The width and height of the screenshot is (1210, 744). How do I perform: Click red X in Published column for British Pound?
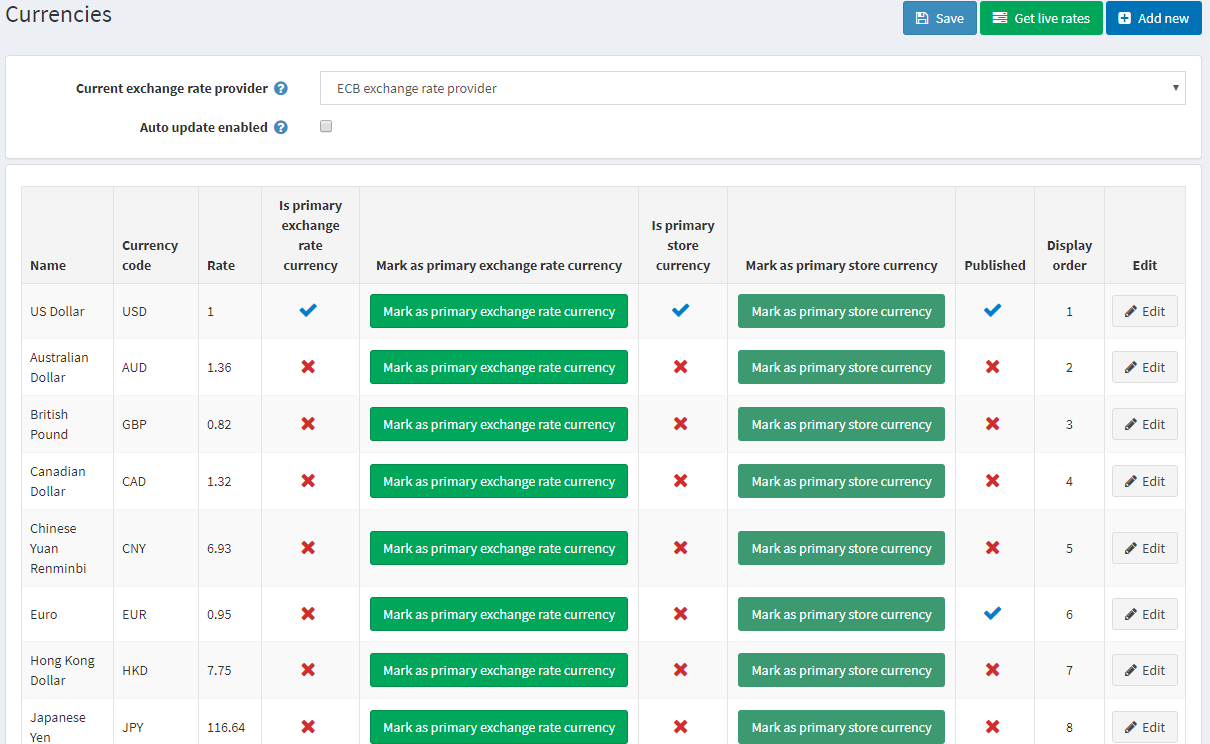point(992,424)
